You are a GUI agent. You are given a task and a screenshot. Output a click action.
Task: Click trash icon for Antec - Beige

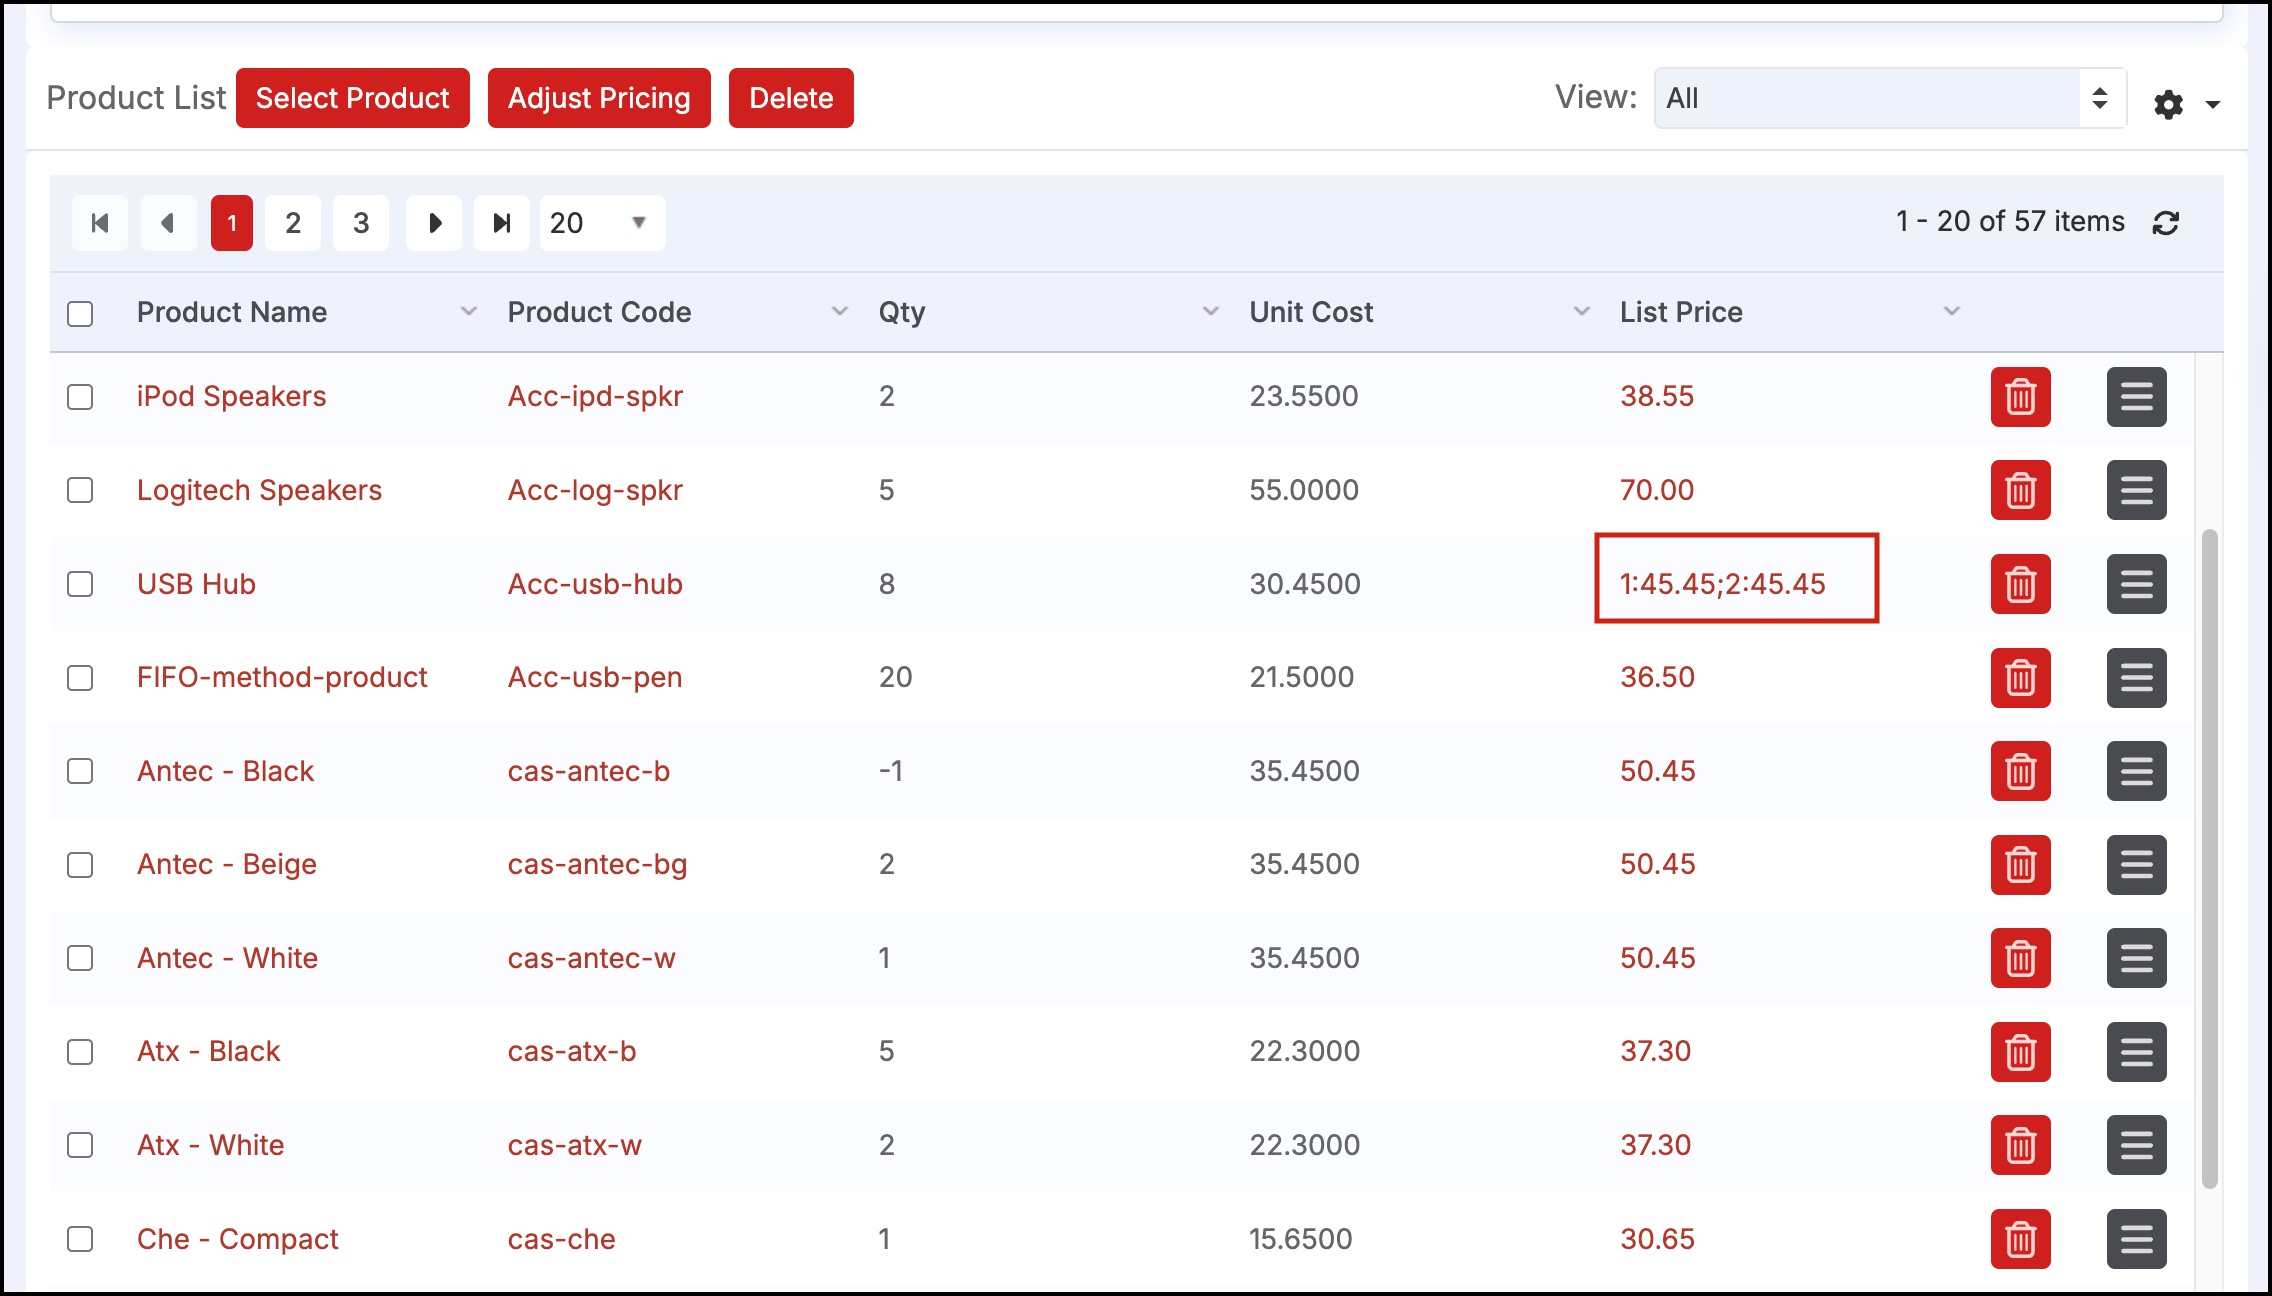pyautogui.click(x=2020, y=865)
